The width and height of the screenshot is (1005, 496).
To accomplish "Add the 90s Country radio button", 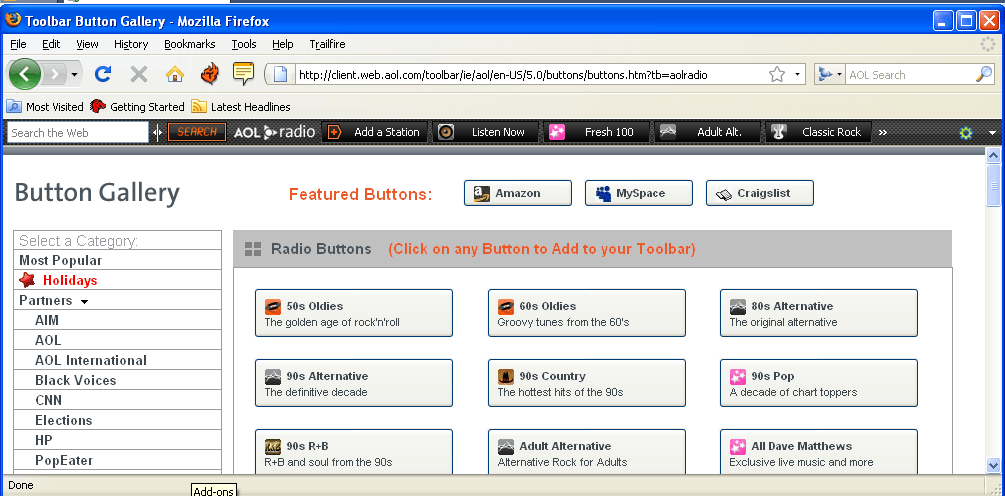I will 586,383.
